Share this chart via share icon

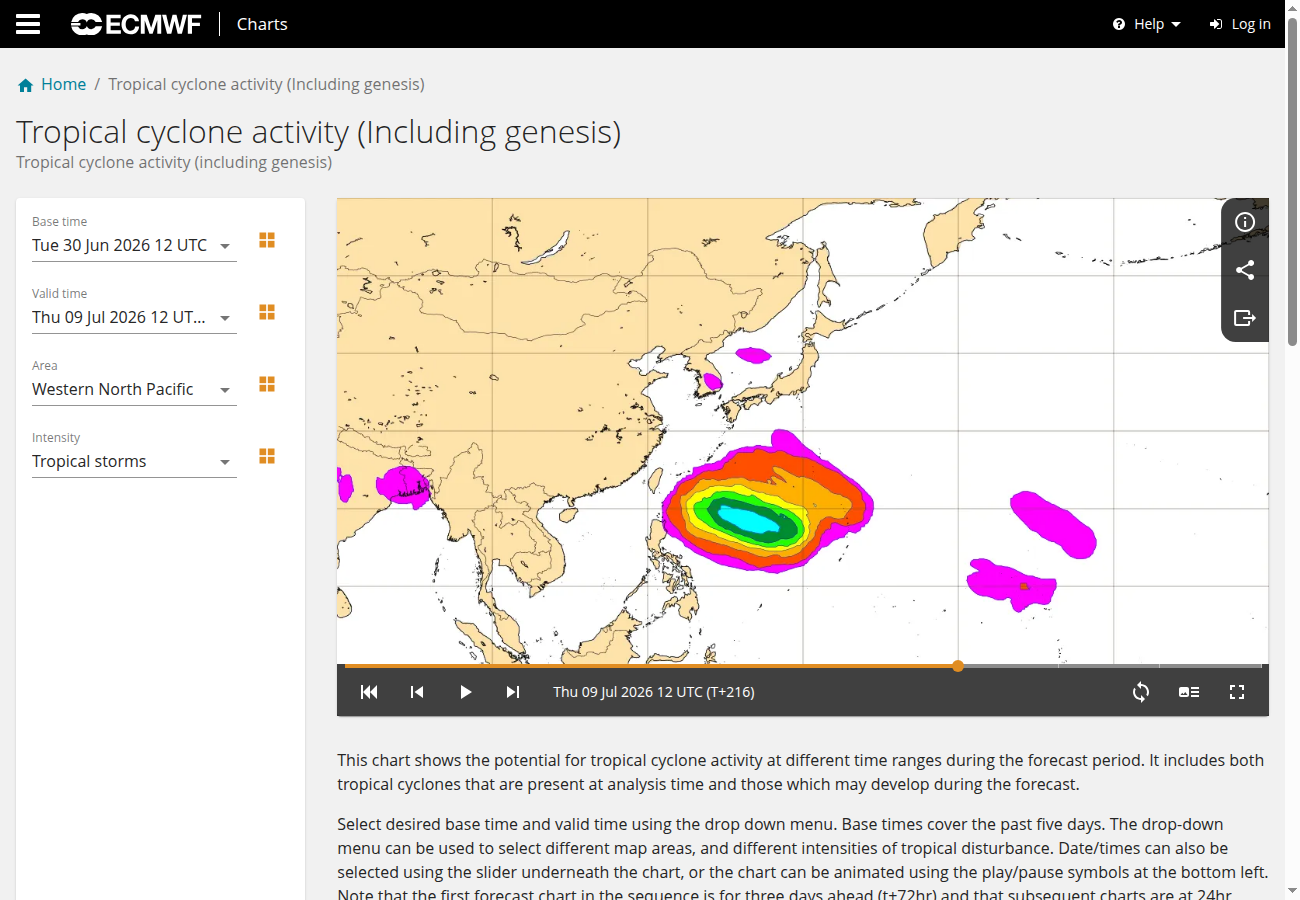(1245, 270)
